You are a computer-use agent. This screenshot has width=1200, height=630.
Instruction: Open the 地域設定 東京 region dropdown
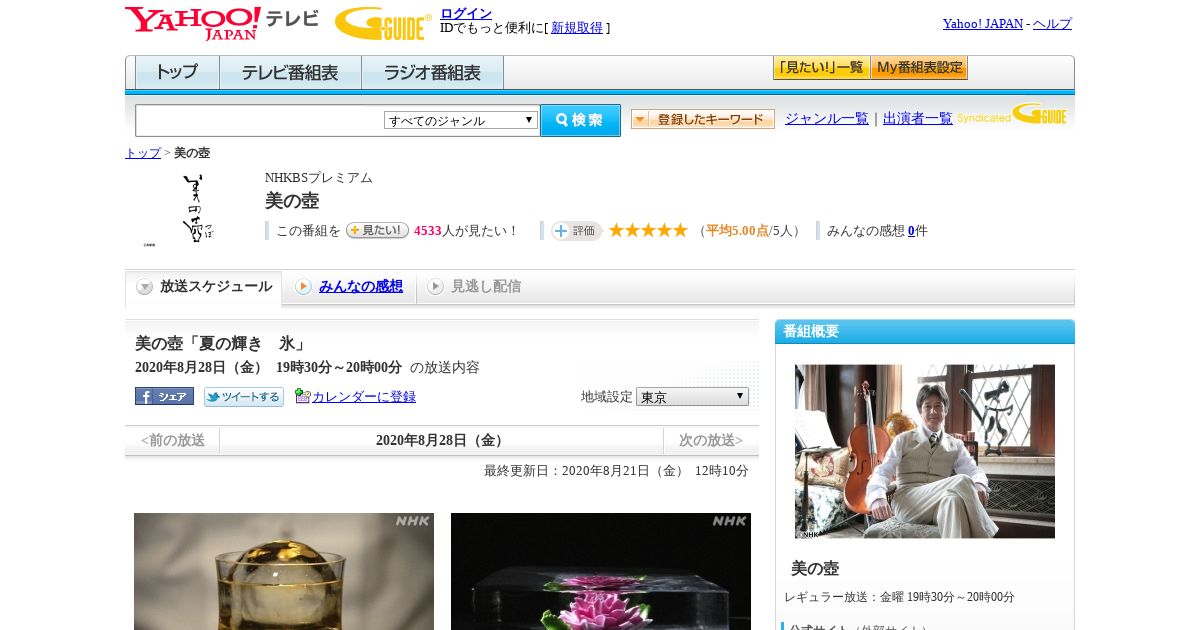tap(692, 396)
